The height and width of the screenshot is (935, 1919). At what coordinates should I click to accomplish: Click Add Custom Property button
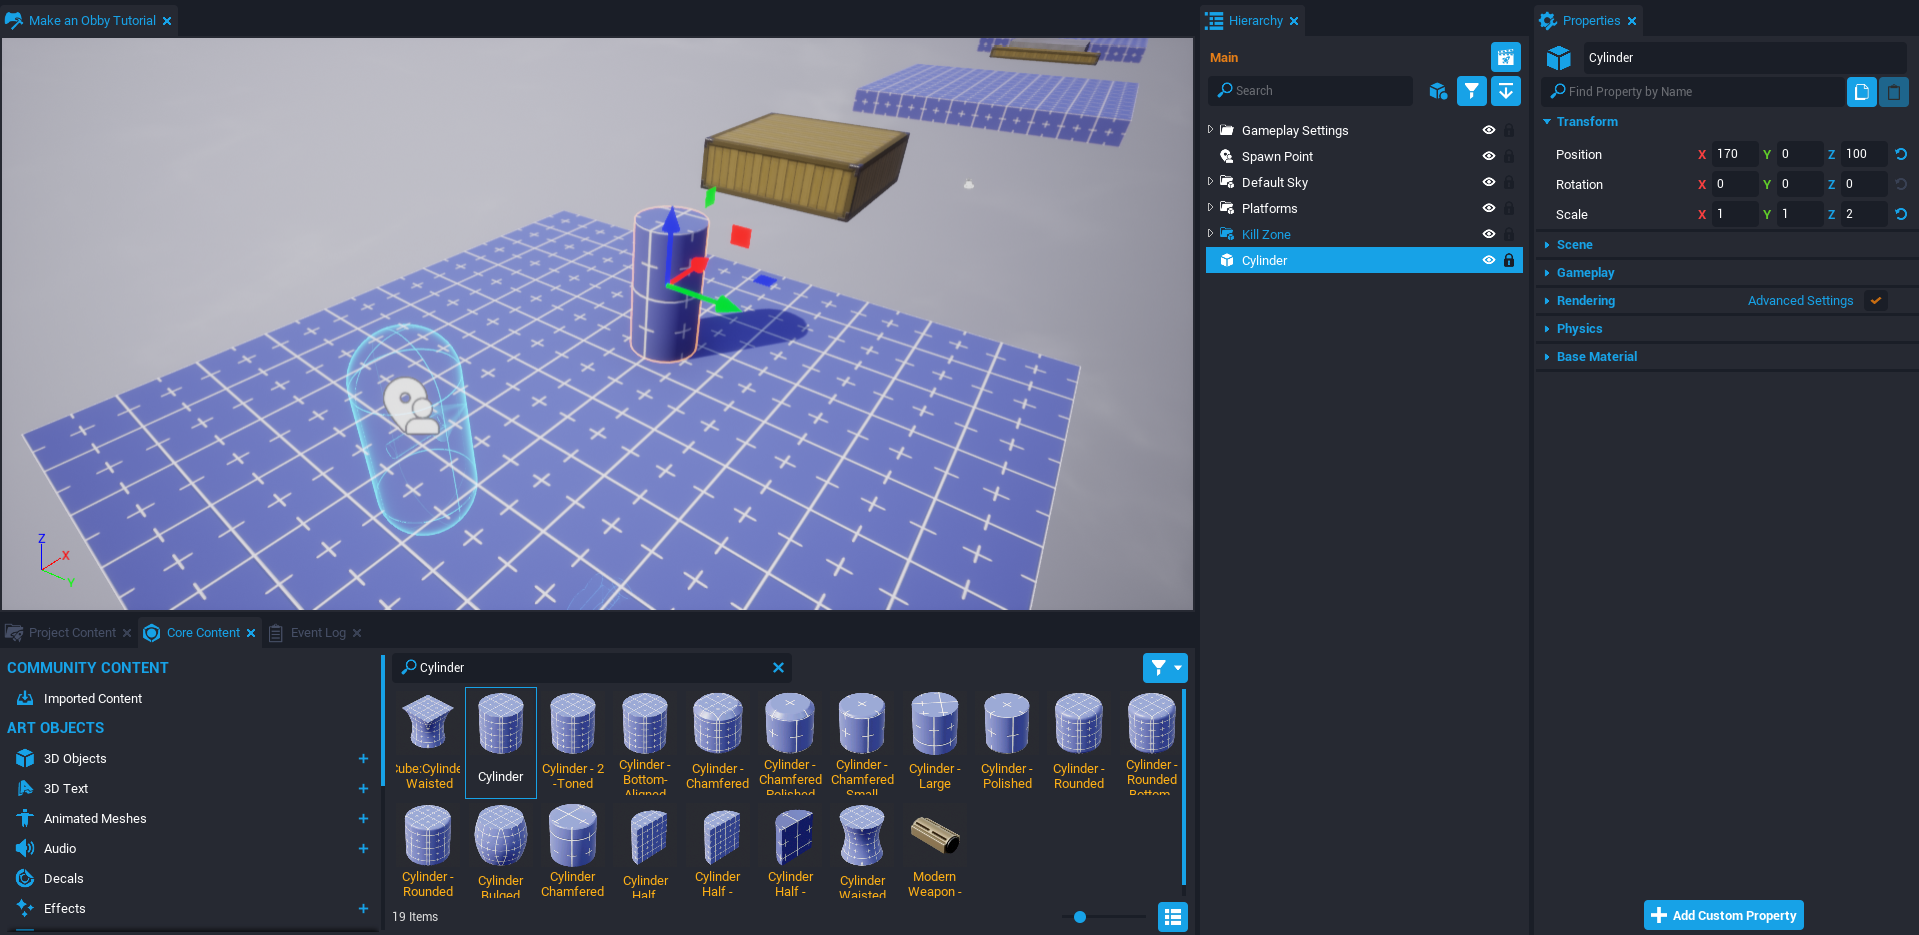pyautogui.click(x=1723, y=915)
